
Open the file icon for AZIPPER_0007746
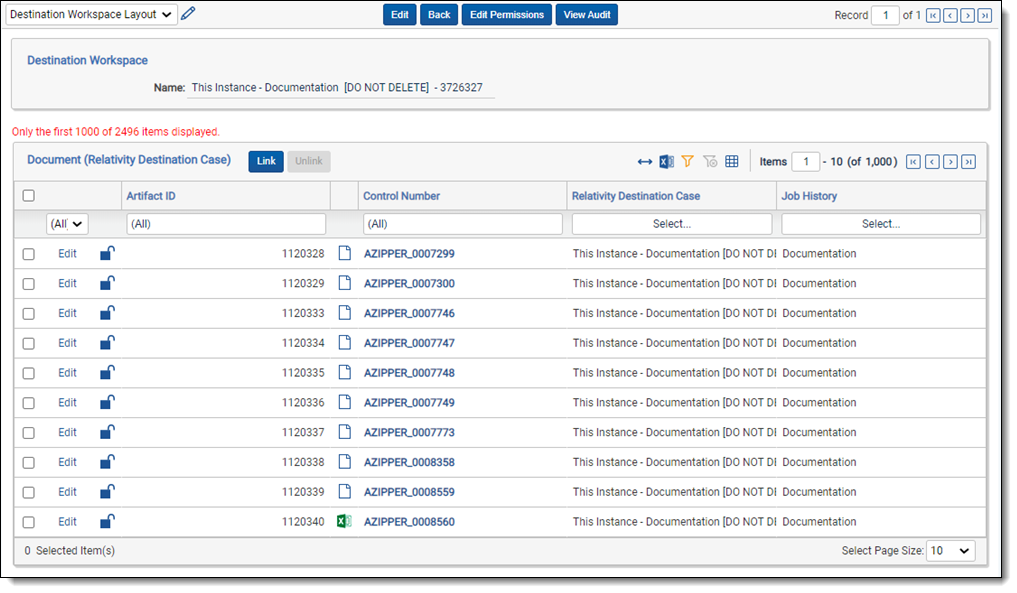(x=344, y=313)
